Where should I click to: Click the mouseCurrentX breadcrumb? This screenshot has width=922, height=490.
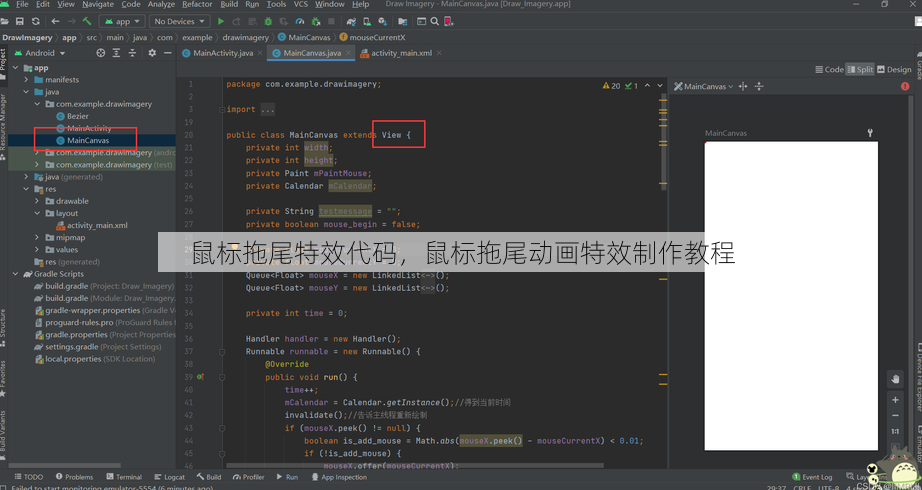[372, 37]
